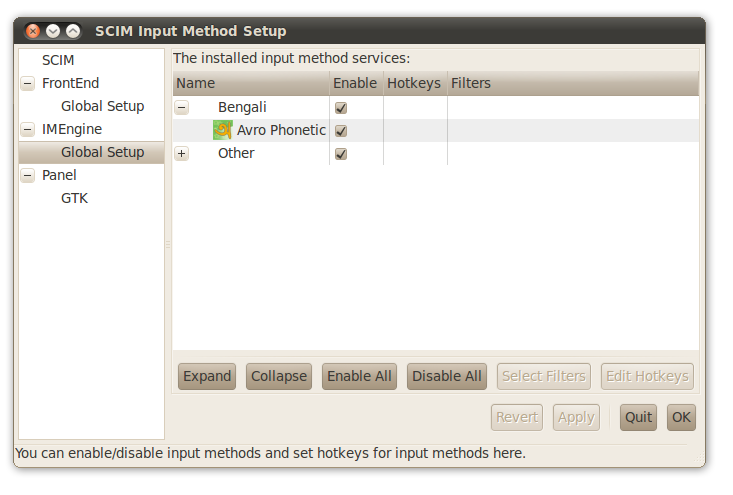733x495 pixels.
Task: Select the Other row label
Action: click(236, 153)
